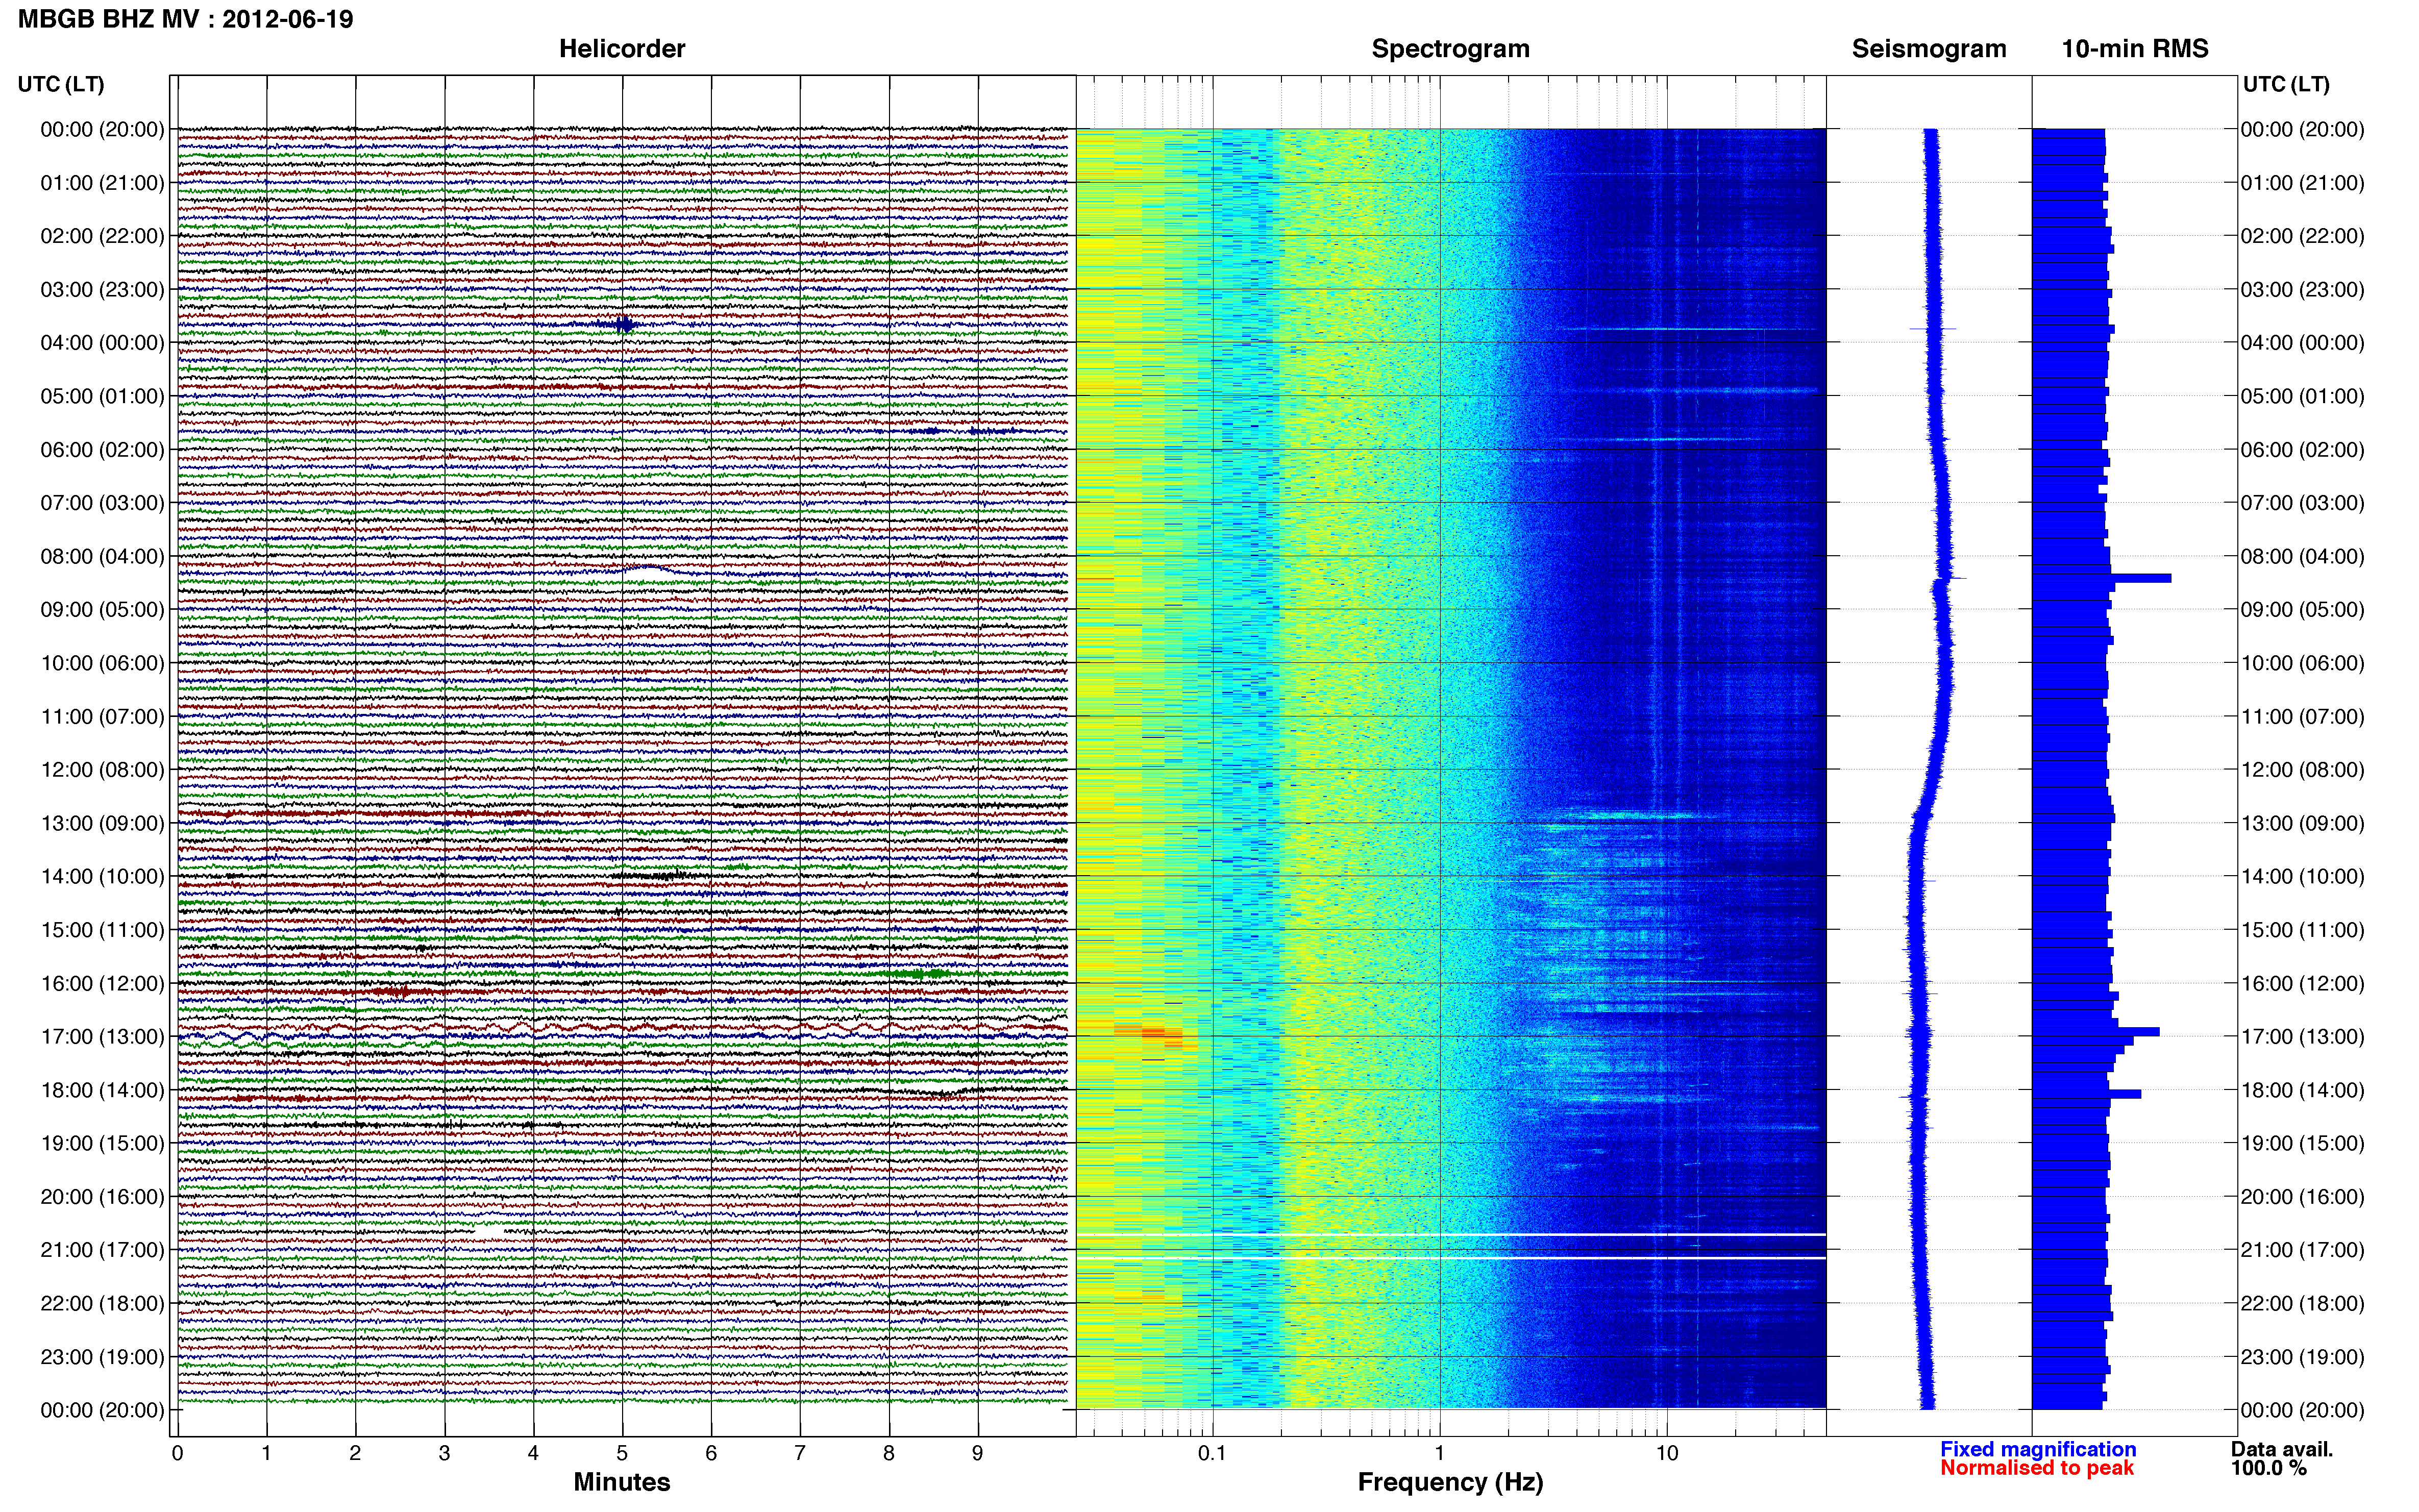
Task: Click the 0 tick on the Minutes axis
Action: pyautogui.click(x=178, y=1454)
